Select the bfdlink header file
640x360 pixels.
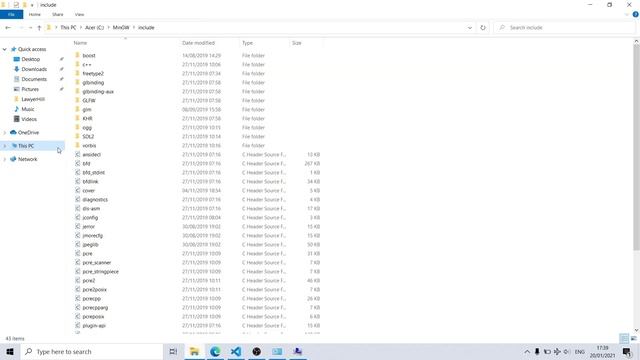pos(90,182)
